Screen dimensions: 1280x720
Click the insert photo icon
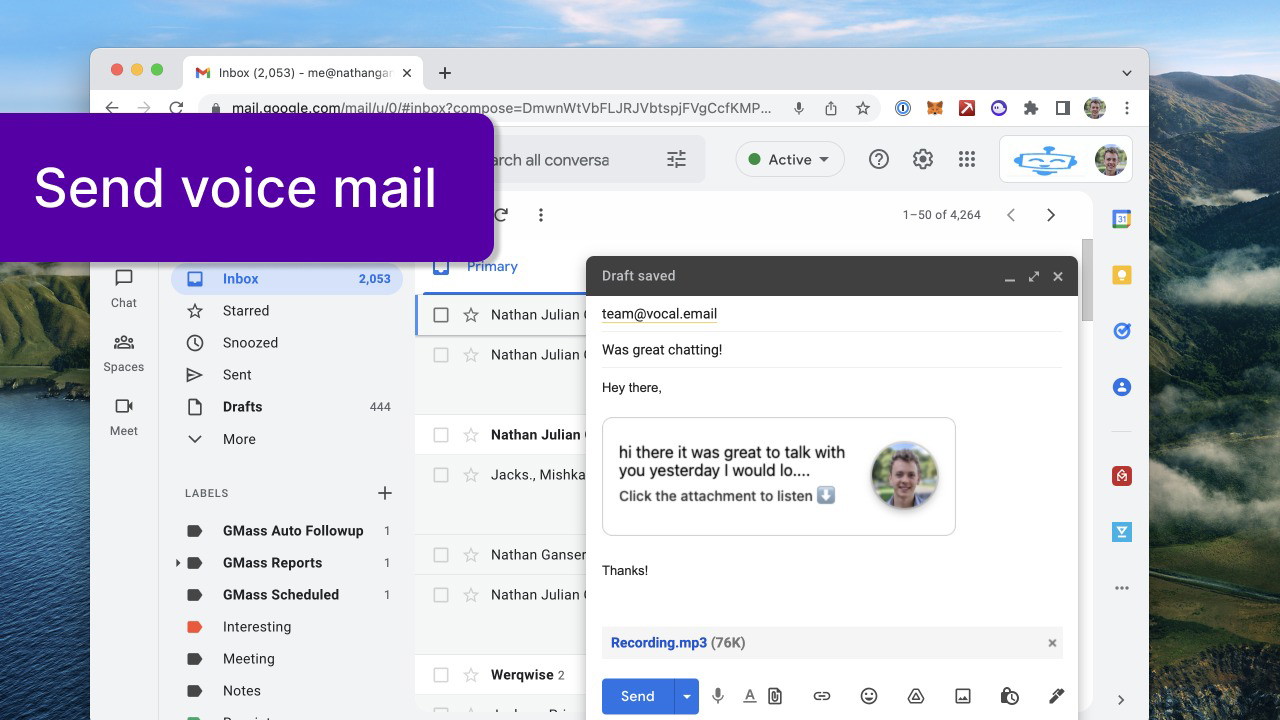coord(963,696)
